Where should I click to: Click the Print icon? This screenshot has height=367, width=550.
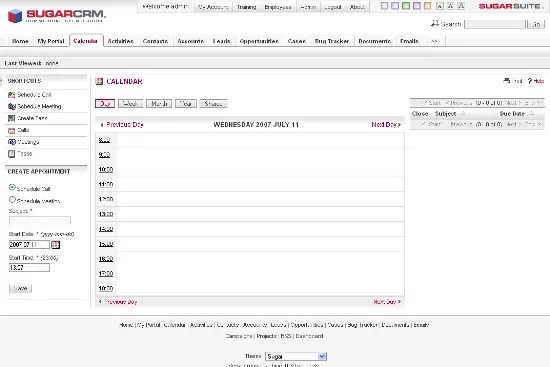507,81
